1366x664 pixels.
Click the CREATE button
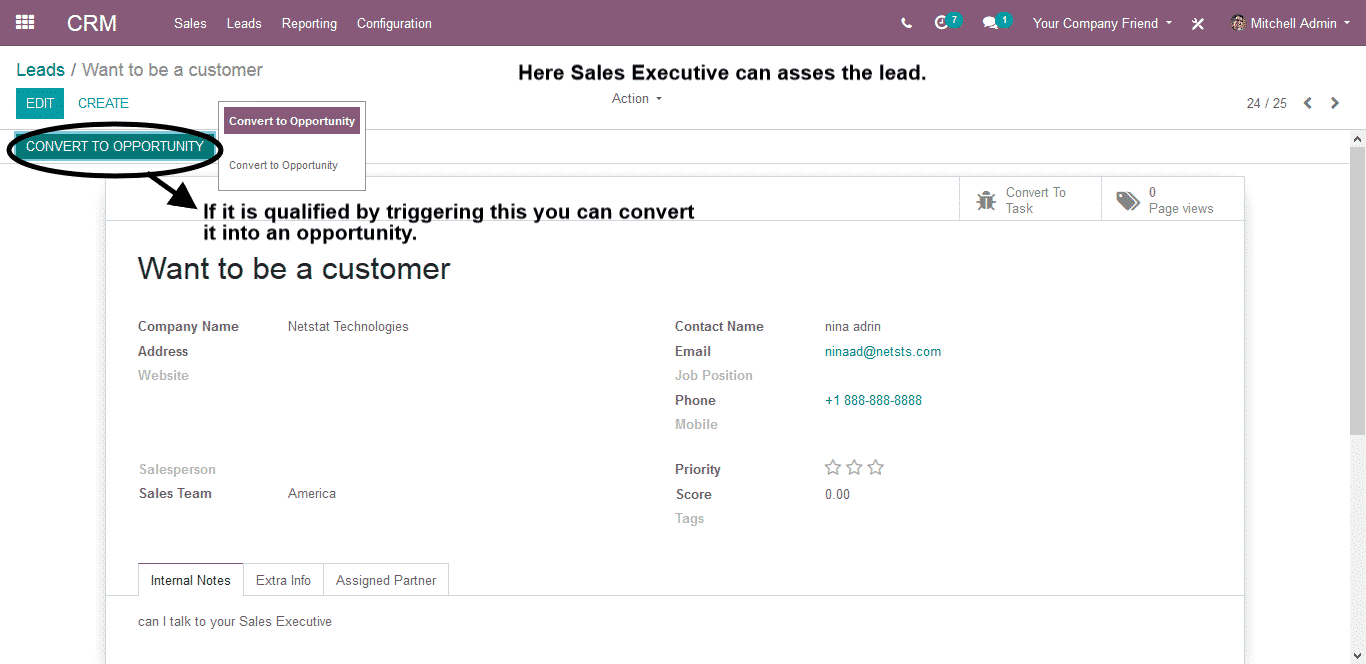point(103,103)
